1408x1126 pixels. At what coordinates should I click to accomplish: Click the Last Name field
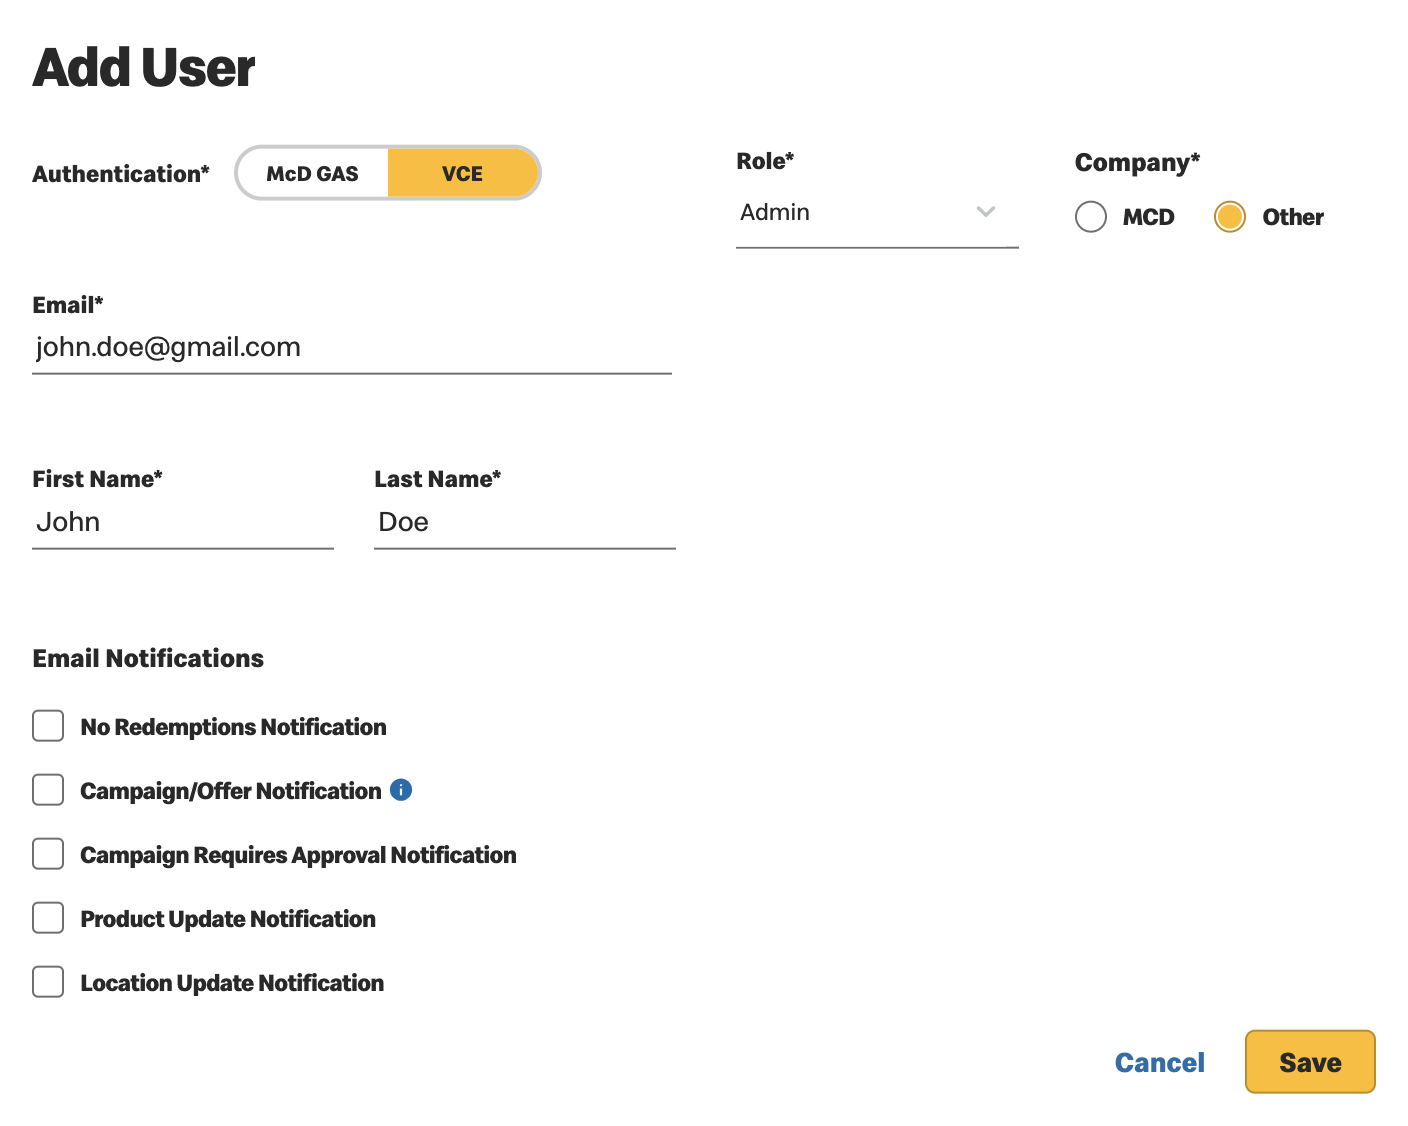[525, 523]
